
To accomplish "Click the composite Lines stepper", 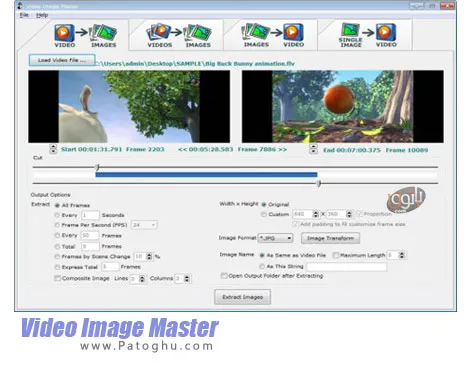I will [142, 279].
